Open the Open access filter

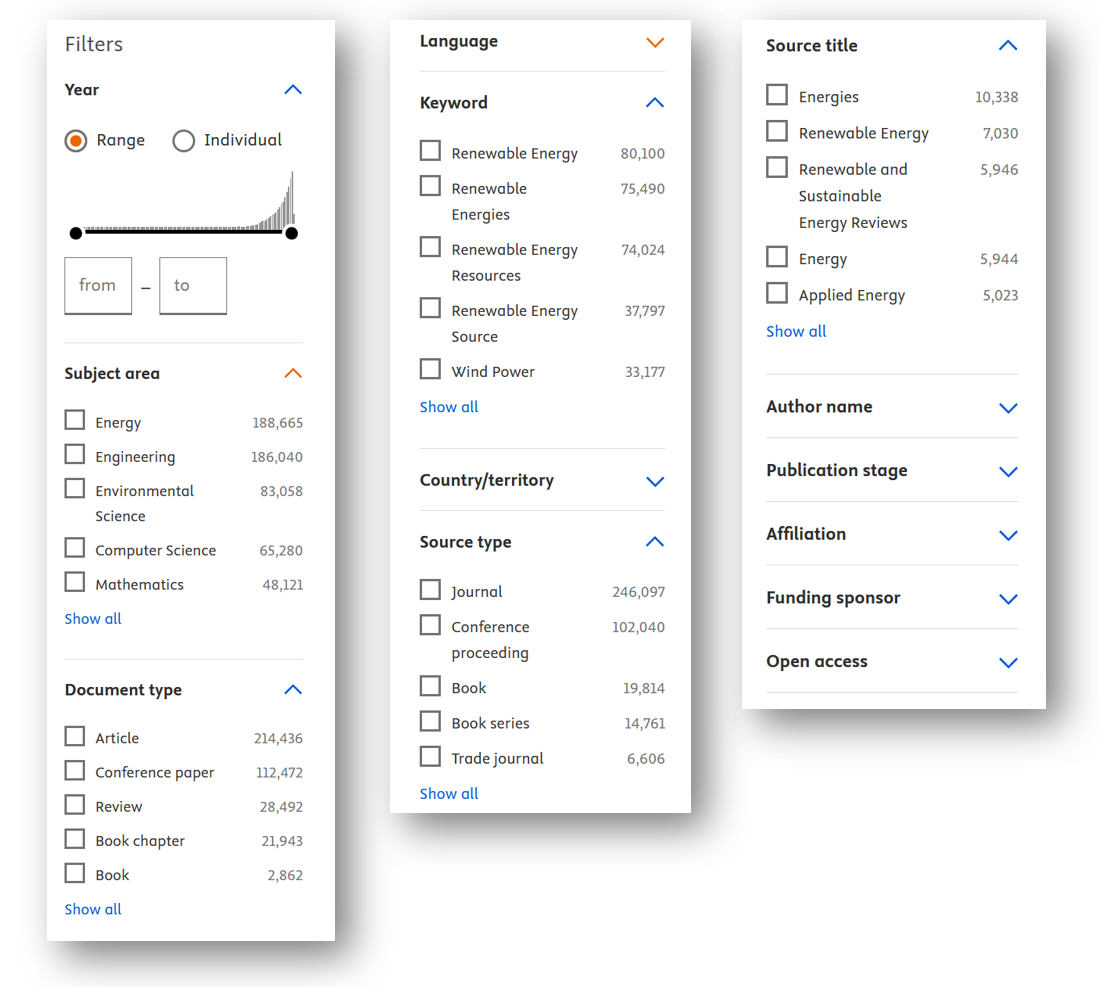click(1008, 663)
